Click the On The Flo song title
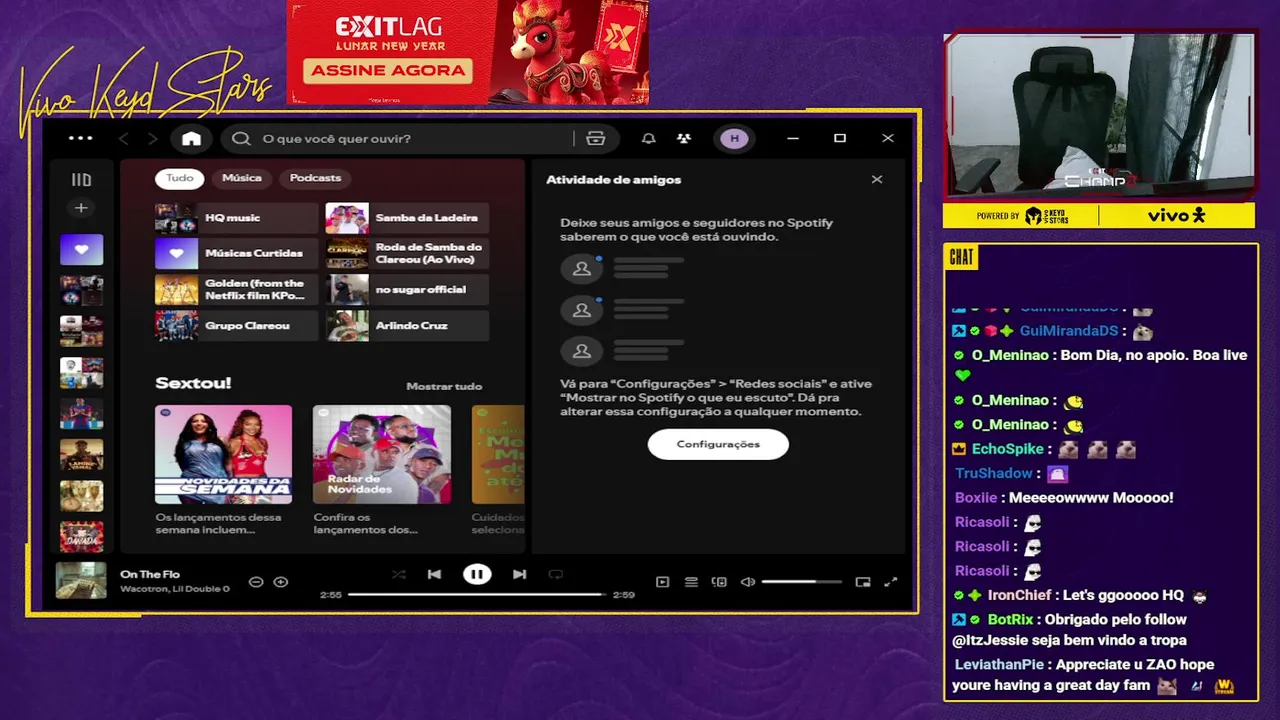Screen dimensions: 1280x720 (150, 574)
